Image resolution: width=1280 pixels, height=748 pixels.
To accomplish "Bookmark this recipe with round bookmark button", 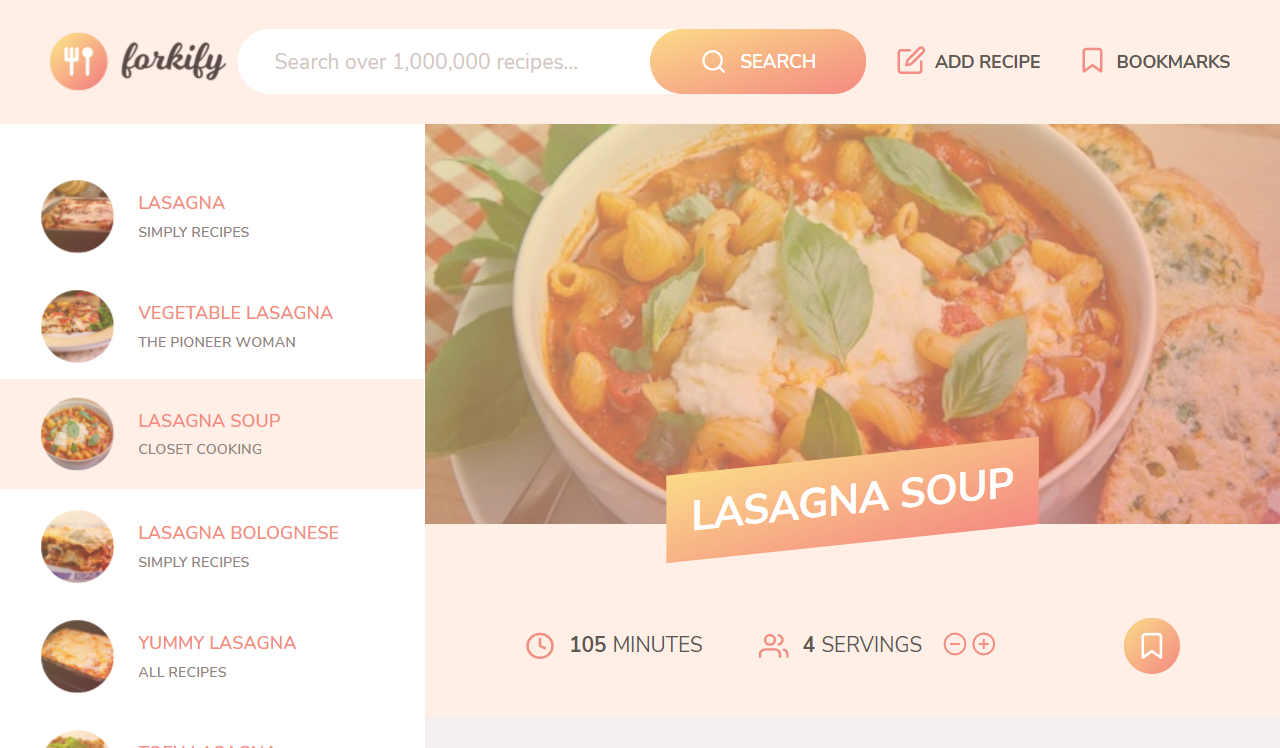I will (x=1152, y=646).
